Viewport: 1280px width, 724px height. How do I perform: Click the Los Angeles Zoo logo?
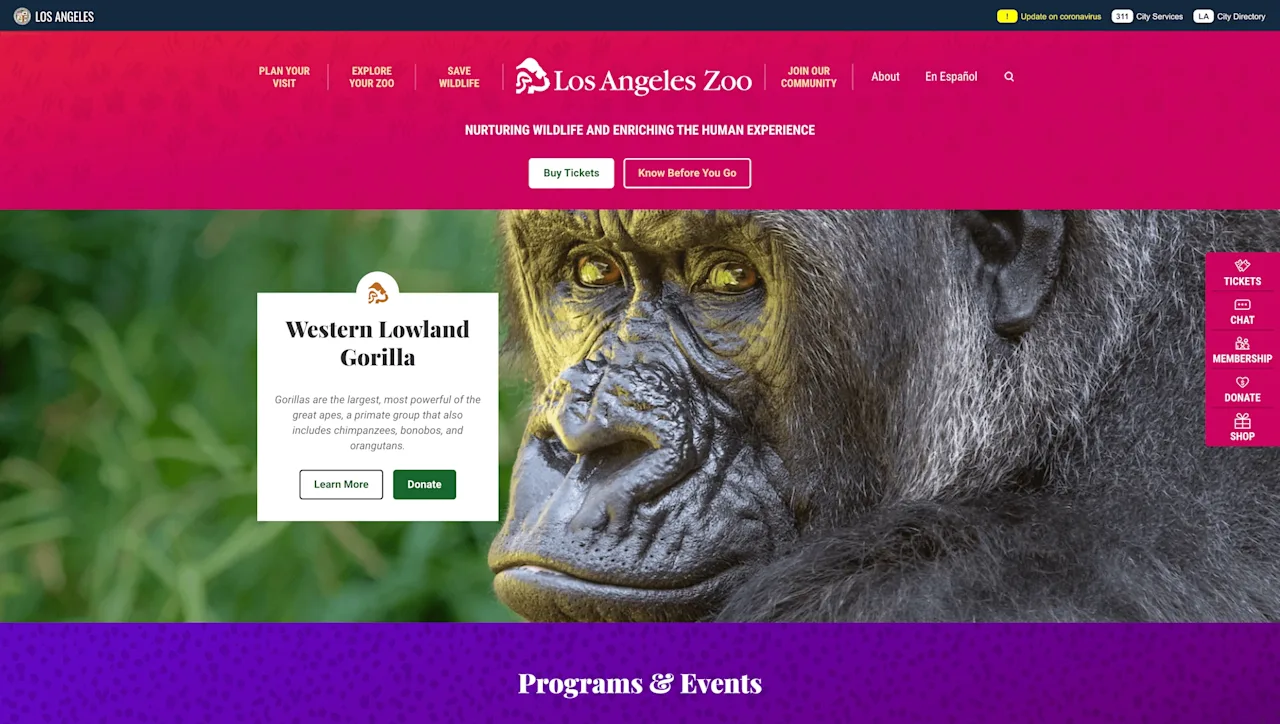(633, 77)
